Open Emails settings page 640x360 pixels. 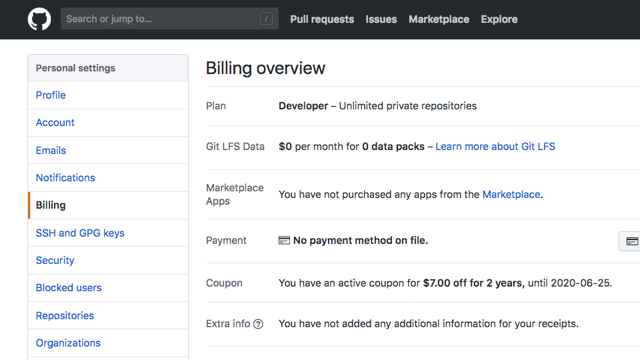click(x=108, y=150)
